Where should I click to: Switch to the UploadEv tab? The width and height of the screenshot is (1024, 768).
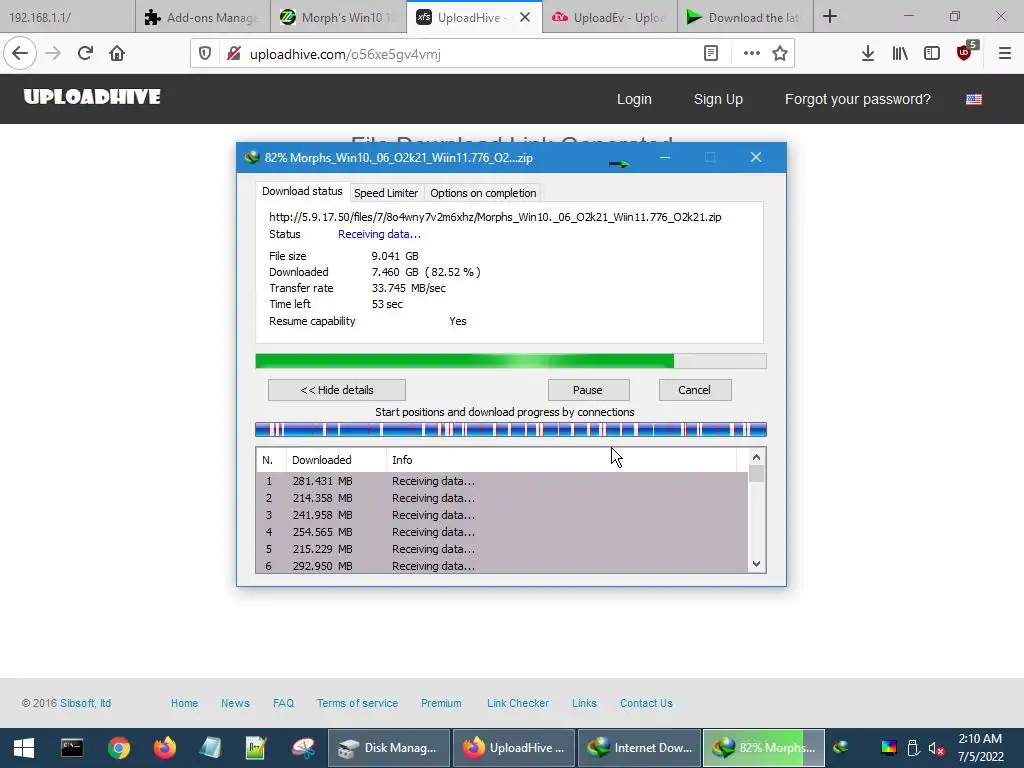610,17
